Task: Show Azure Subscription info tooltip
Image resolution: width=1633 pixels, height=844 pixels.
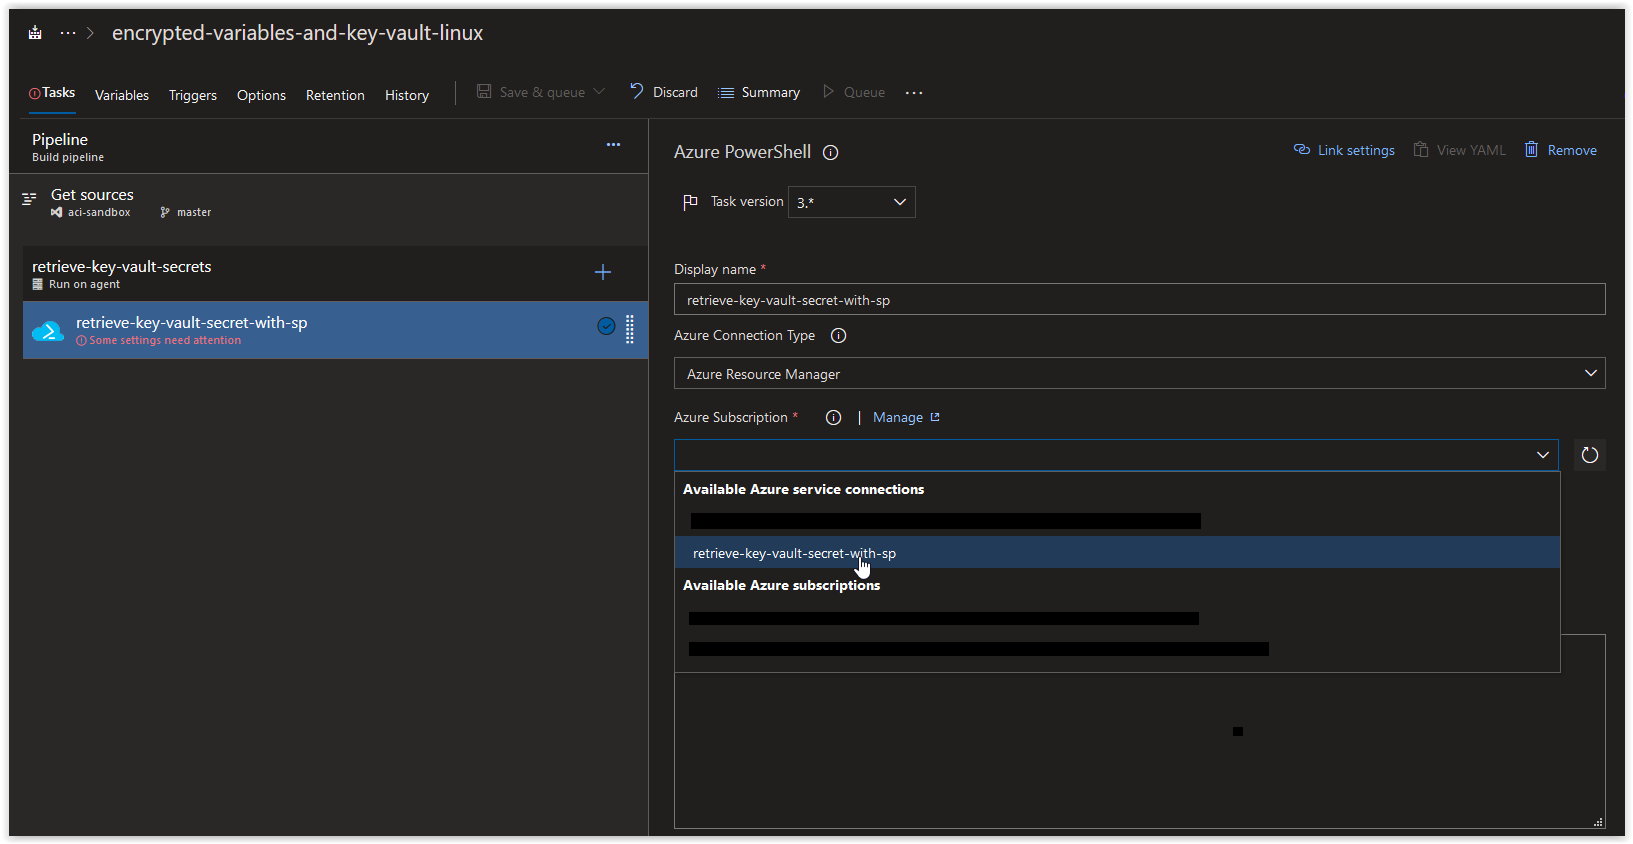Action: click(833, 418)
